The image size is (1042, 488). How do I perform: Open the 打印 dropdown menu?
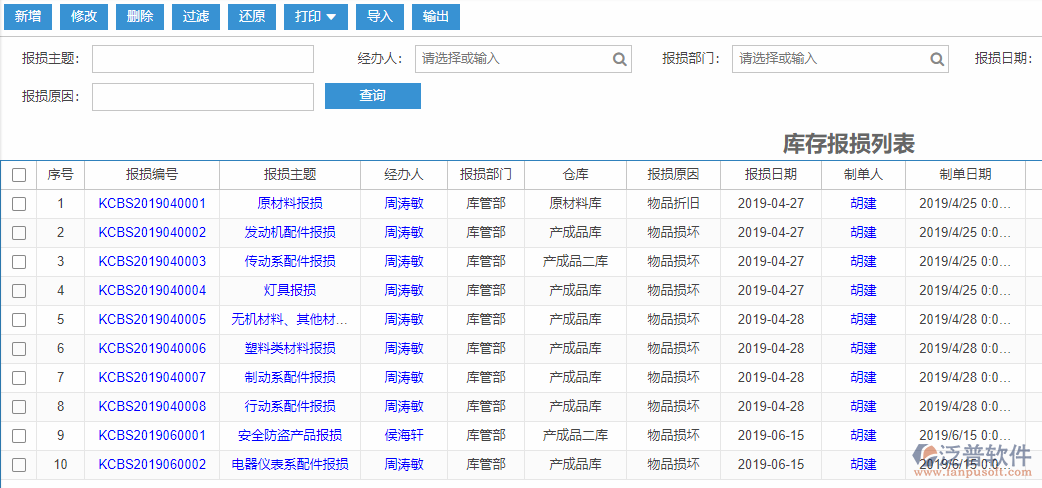click(x=316, y=17)
